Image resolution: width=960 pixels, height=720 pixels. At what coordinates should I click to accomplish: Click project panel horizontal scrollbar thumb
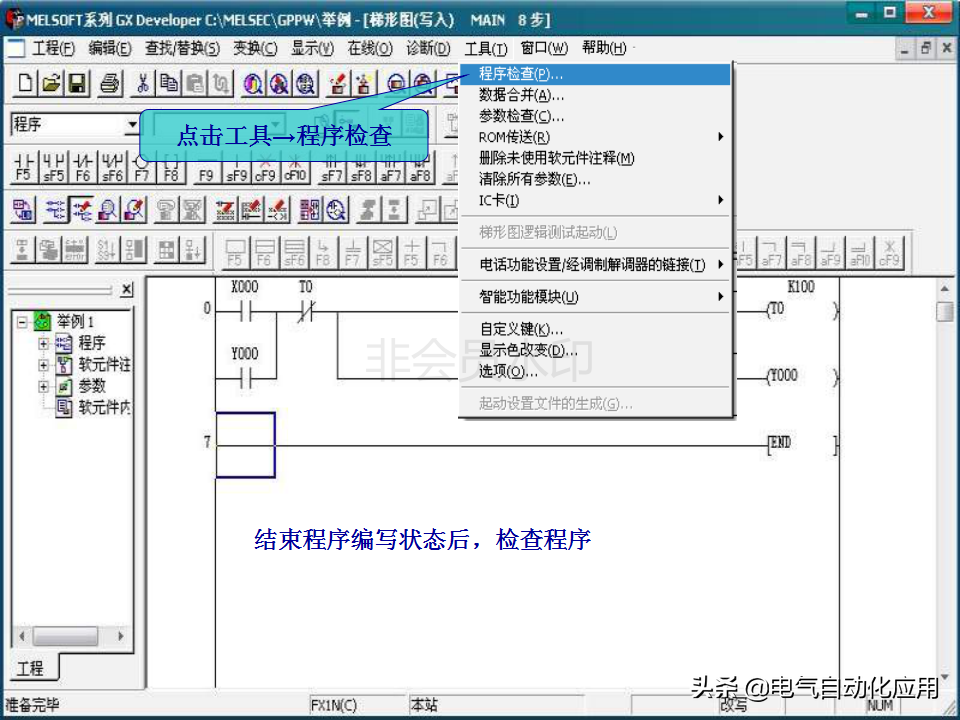[65, 636]
